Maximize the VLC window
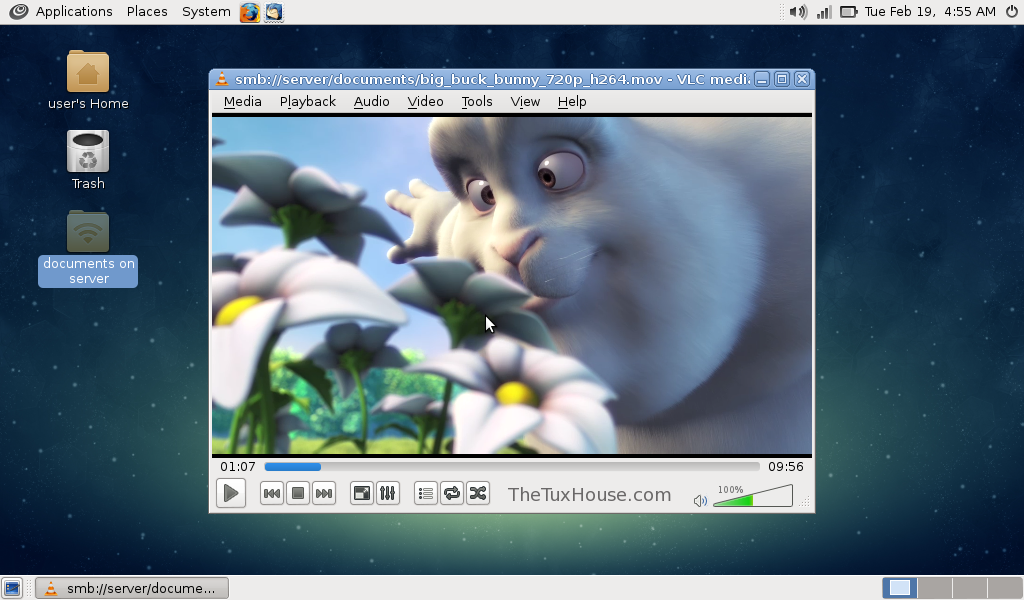The image size is (1024, 600). (782, 79)
